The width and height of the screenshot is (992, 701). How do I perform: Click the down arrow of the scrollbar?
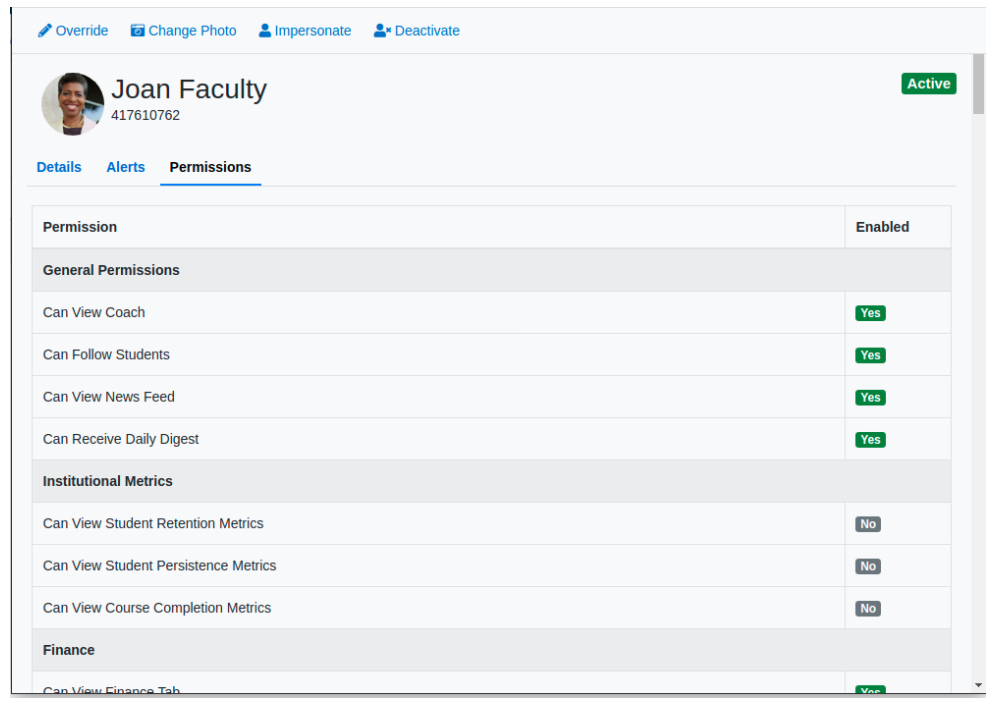pyautogui.click(x=978, y=685)
